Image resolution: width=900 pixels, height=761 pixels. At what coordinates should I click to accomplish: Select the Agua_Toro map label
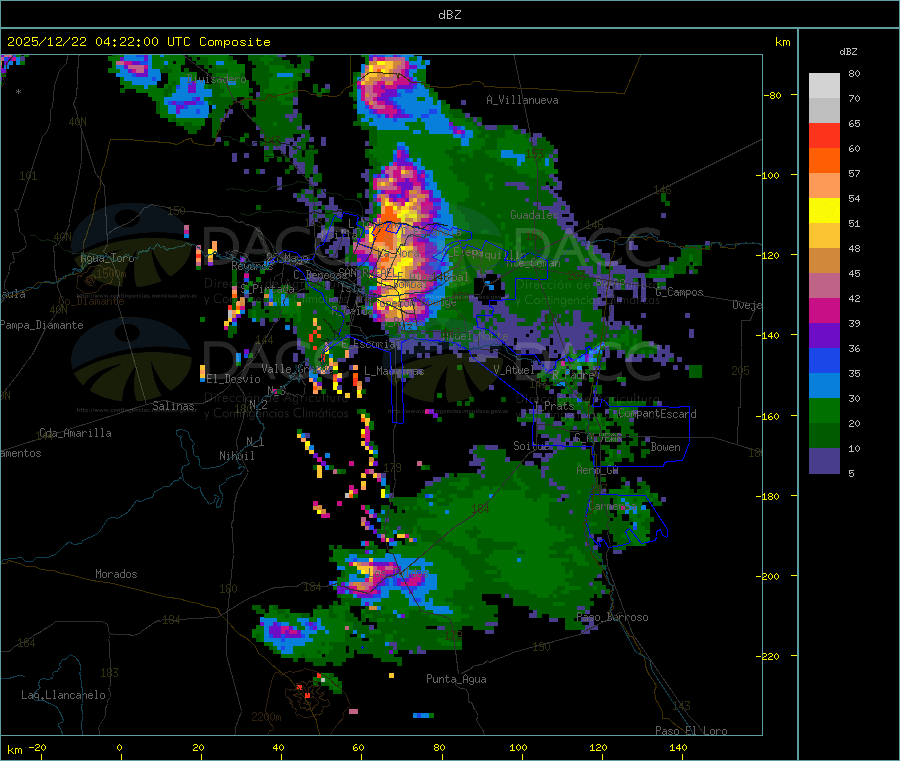tap(107, 258)
